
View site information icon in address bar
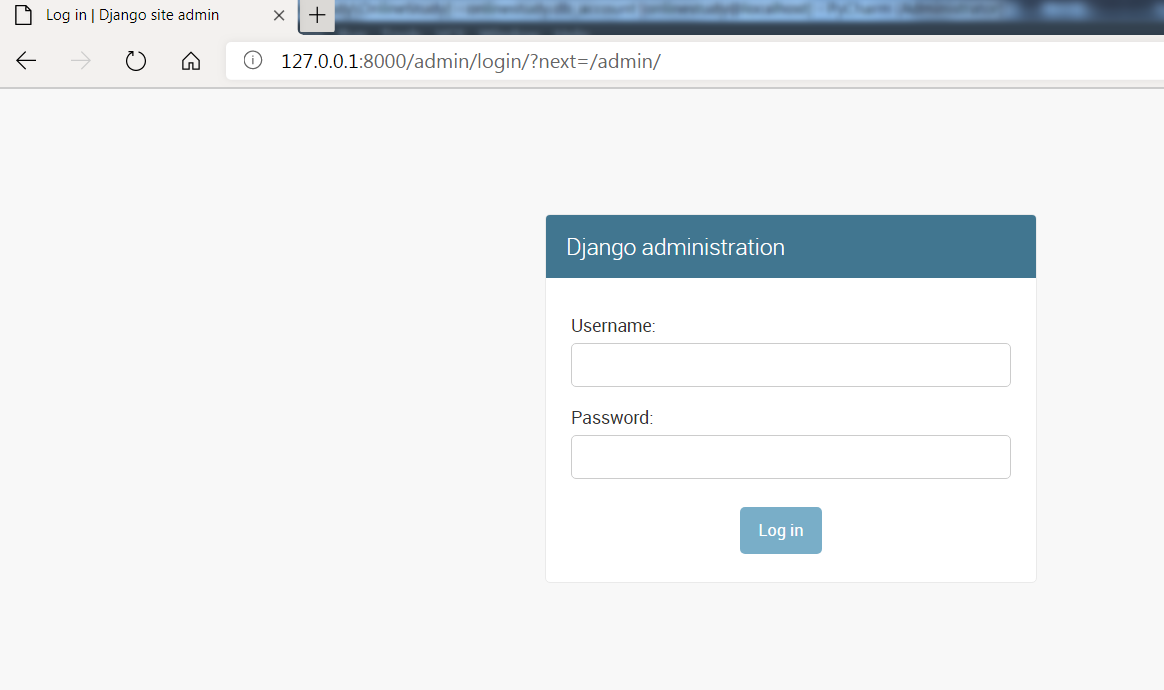252,60
